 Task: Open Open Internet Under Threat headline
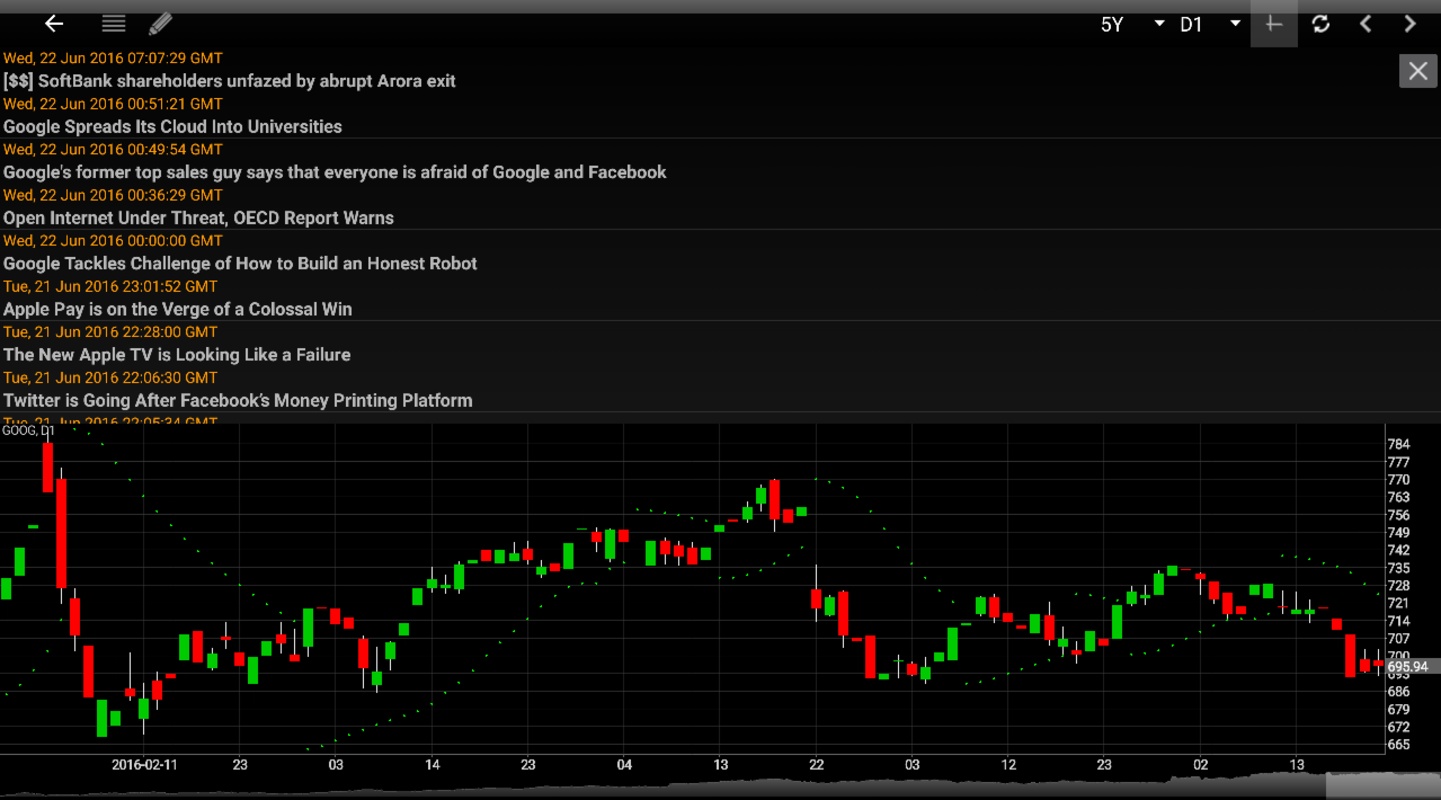[198, 218]
